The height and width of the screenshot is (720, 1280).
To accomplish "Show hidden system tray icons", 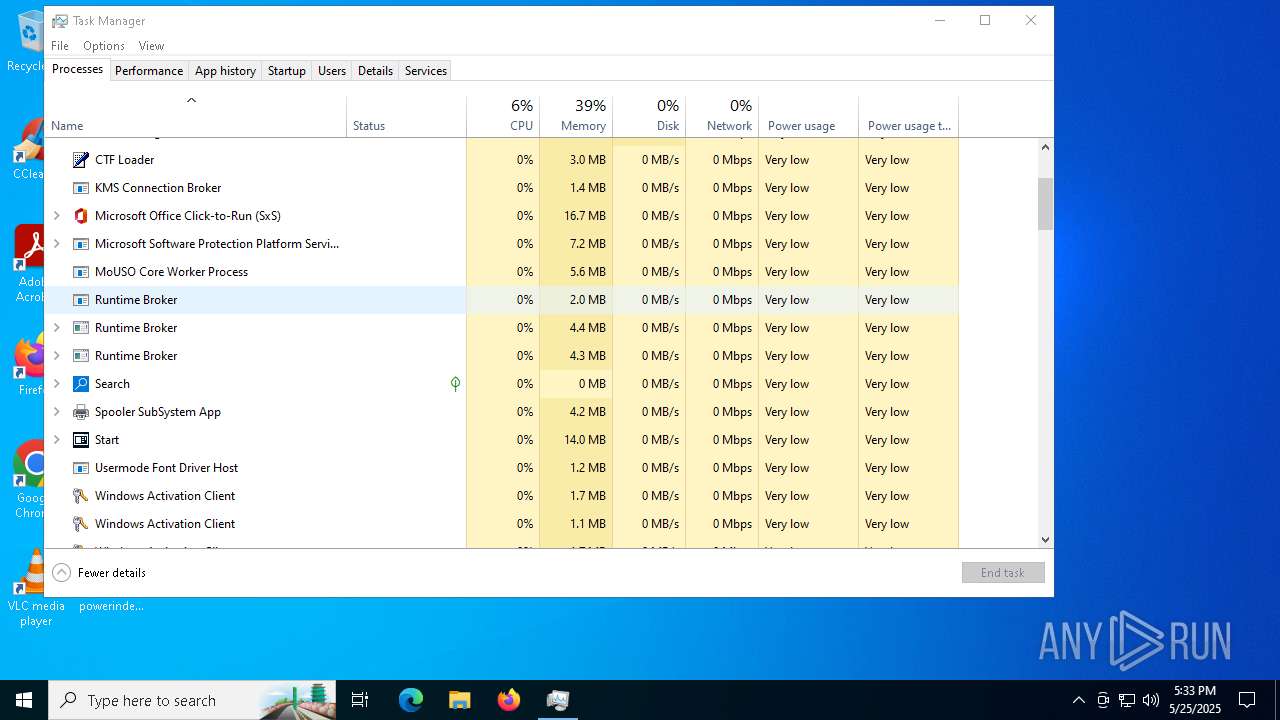I will 1078,700.
